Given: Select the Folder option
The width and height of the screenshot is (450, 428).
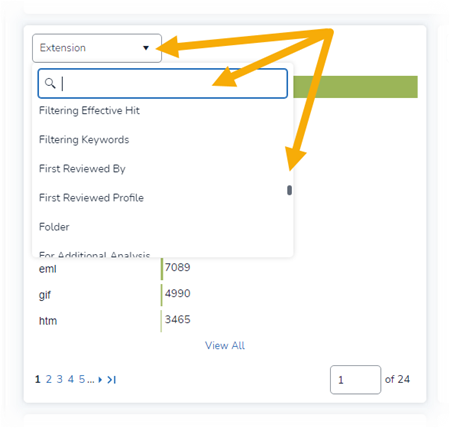Looking at the screenshot, I should tap(54, 227).
